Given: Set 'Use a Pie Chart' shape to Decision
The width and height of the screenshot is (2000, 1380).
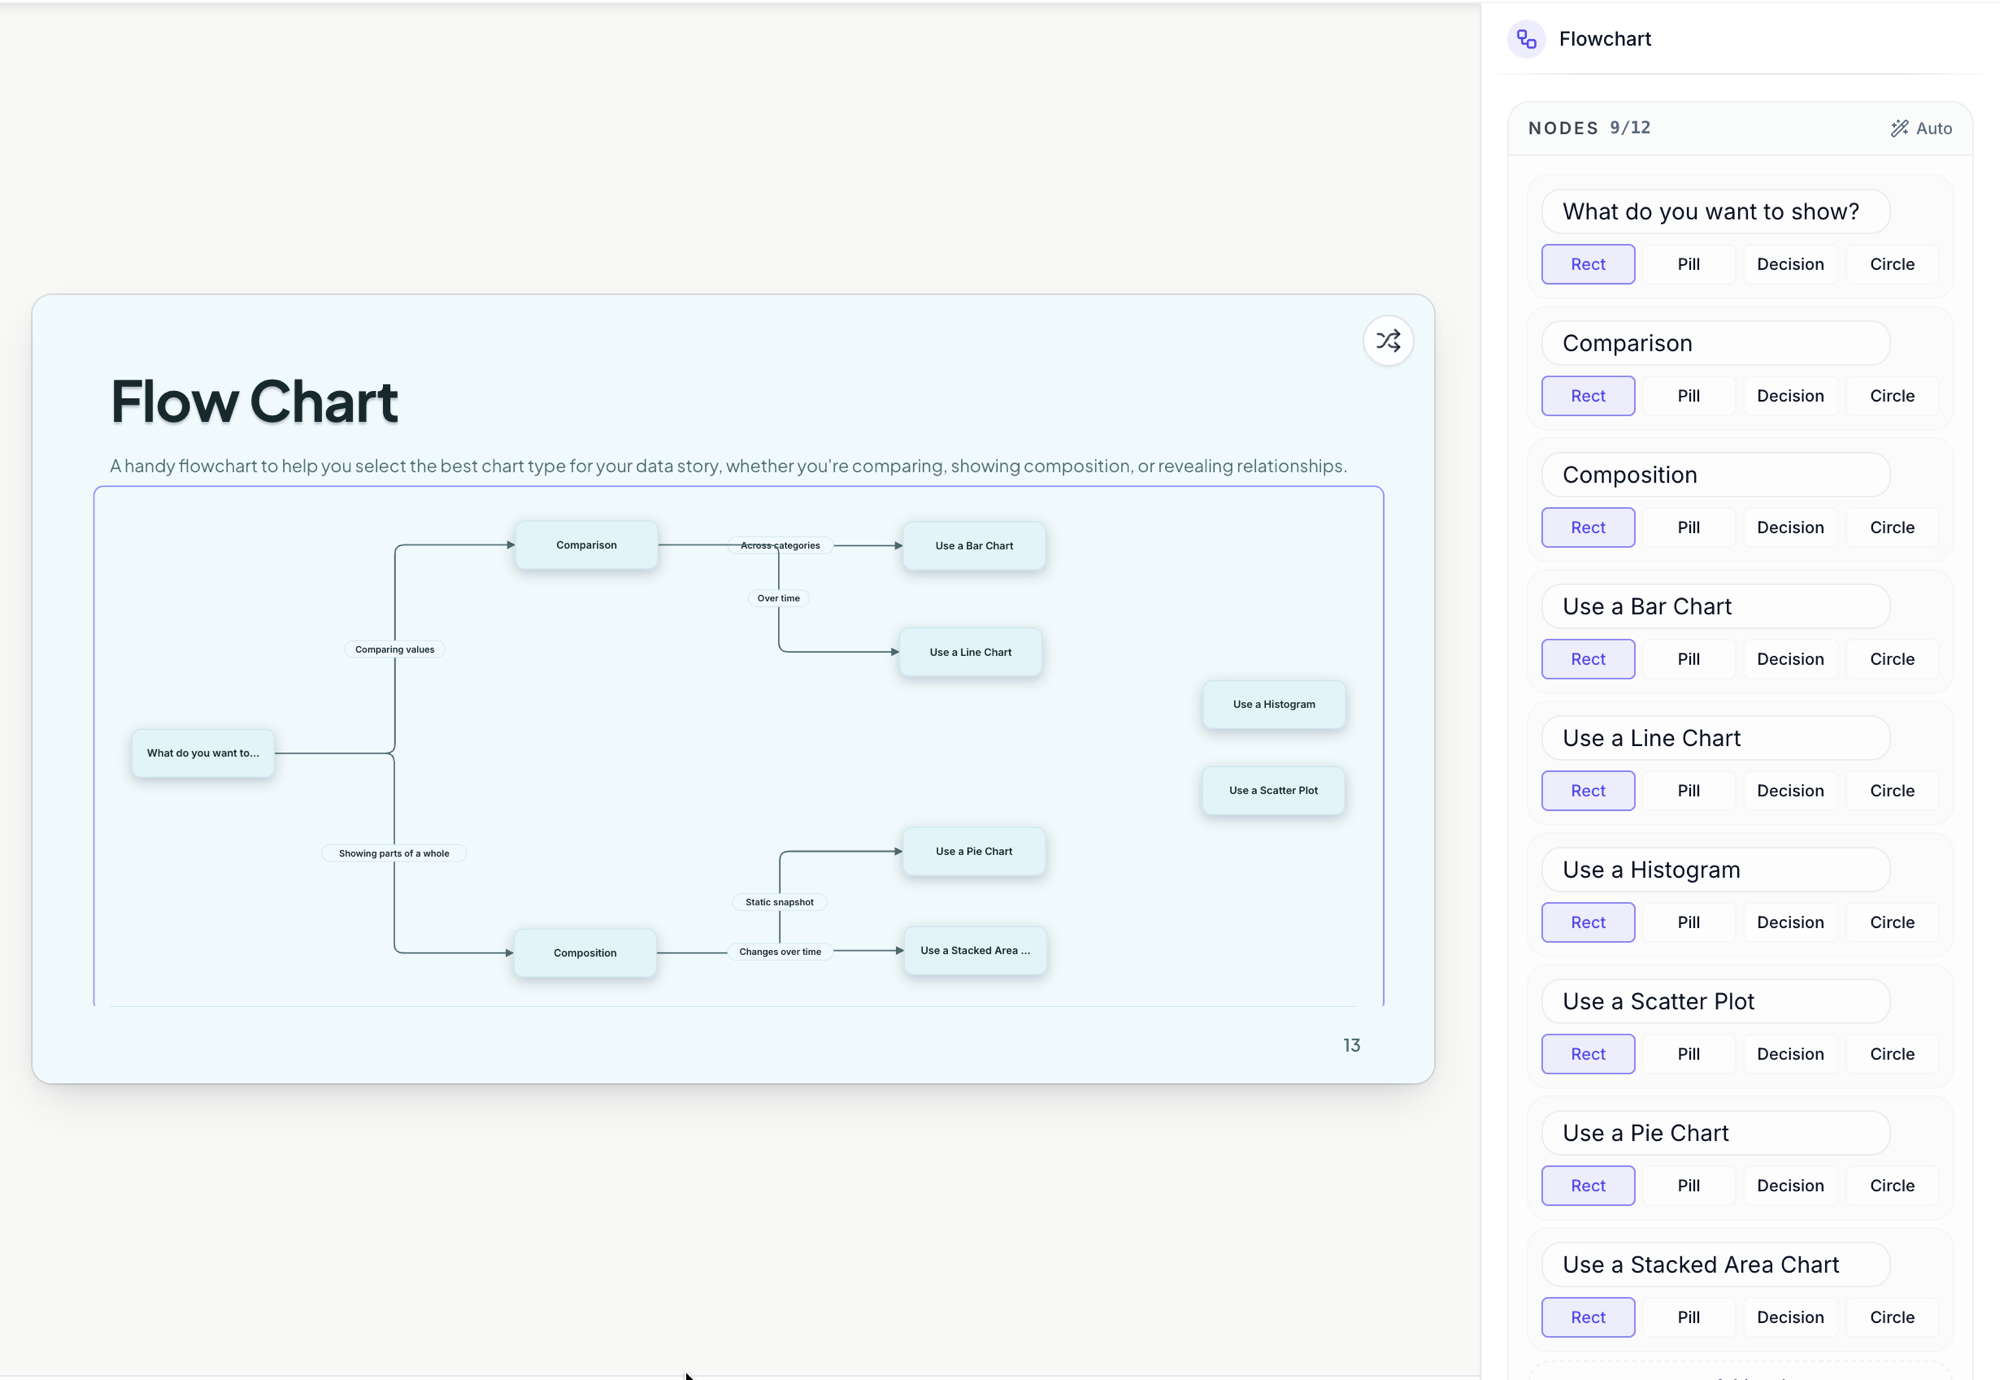Looking at the screenshot, I should [1790, 1186].
